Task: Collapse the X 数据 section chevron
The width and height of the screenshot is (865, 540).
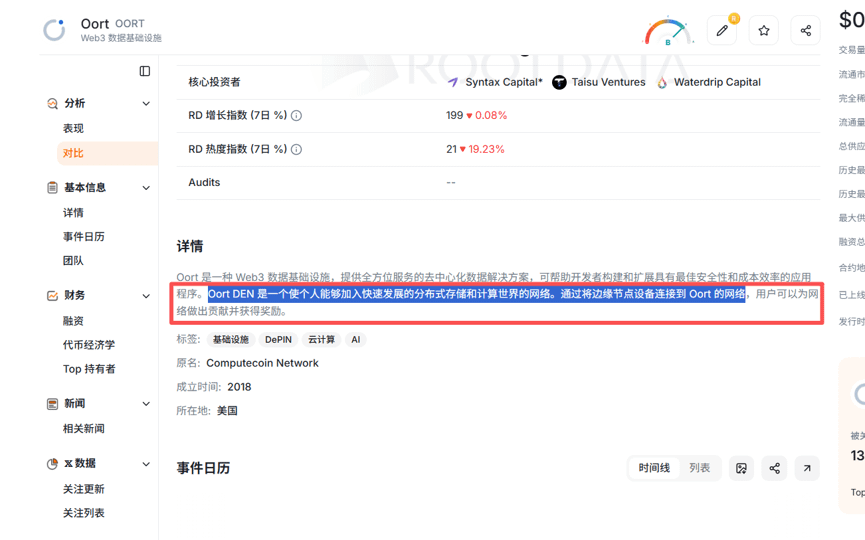Action: point(146,464)
